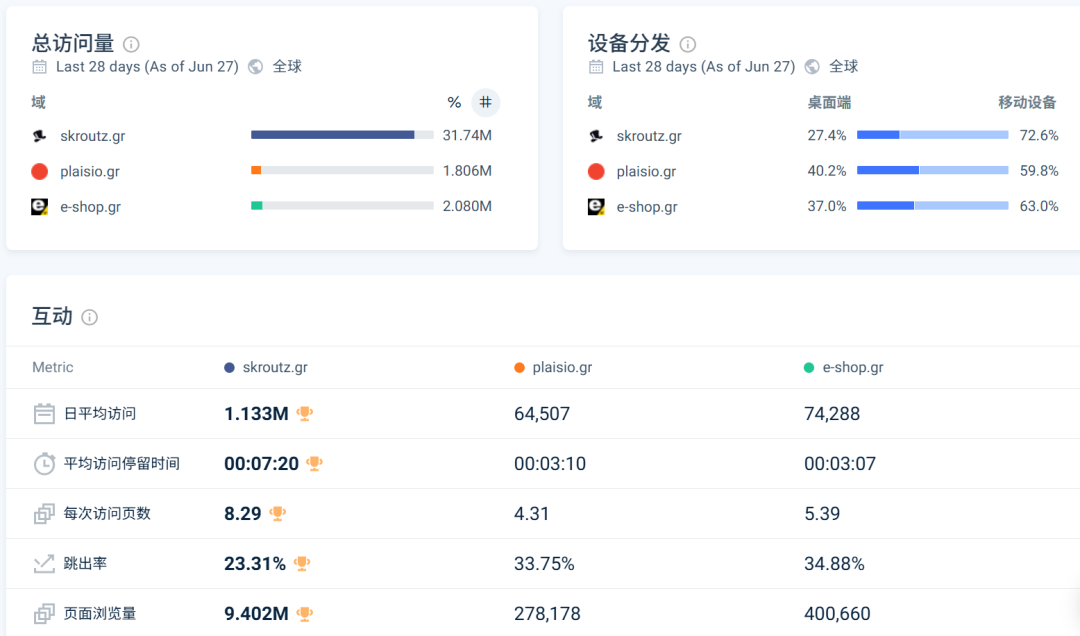The width and height of the screenshot is (1080, 636).
Task: Click the 跳出率 metric label
Action: pos(85,564)
